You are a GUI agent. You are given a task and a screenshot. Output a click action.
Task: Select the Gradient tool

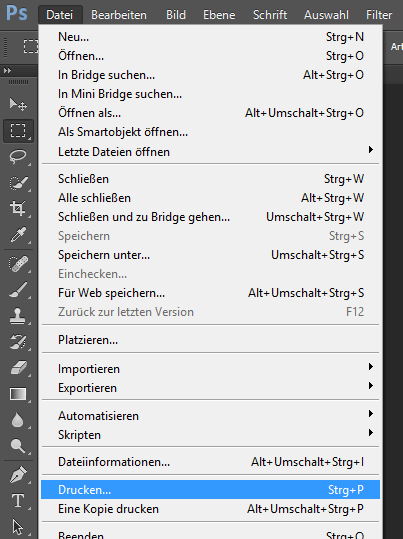pos(18,394)
